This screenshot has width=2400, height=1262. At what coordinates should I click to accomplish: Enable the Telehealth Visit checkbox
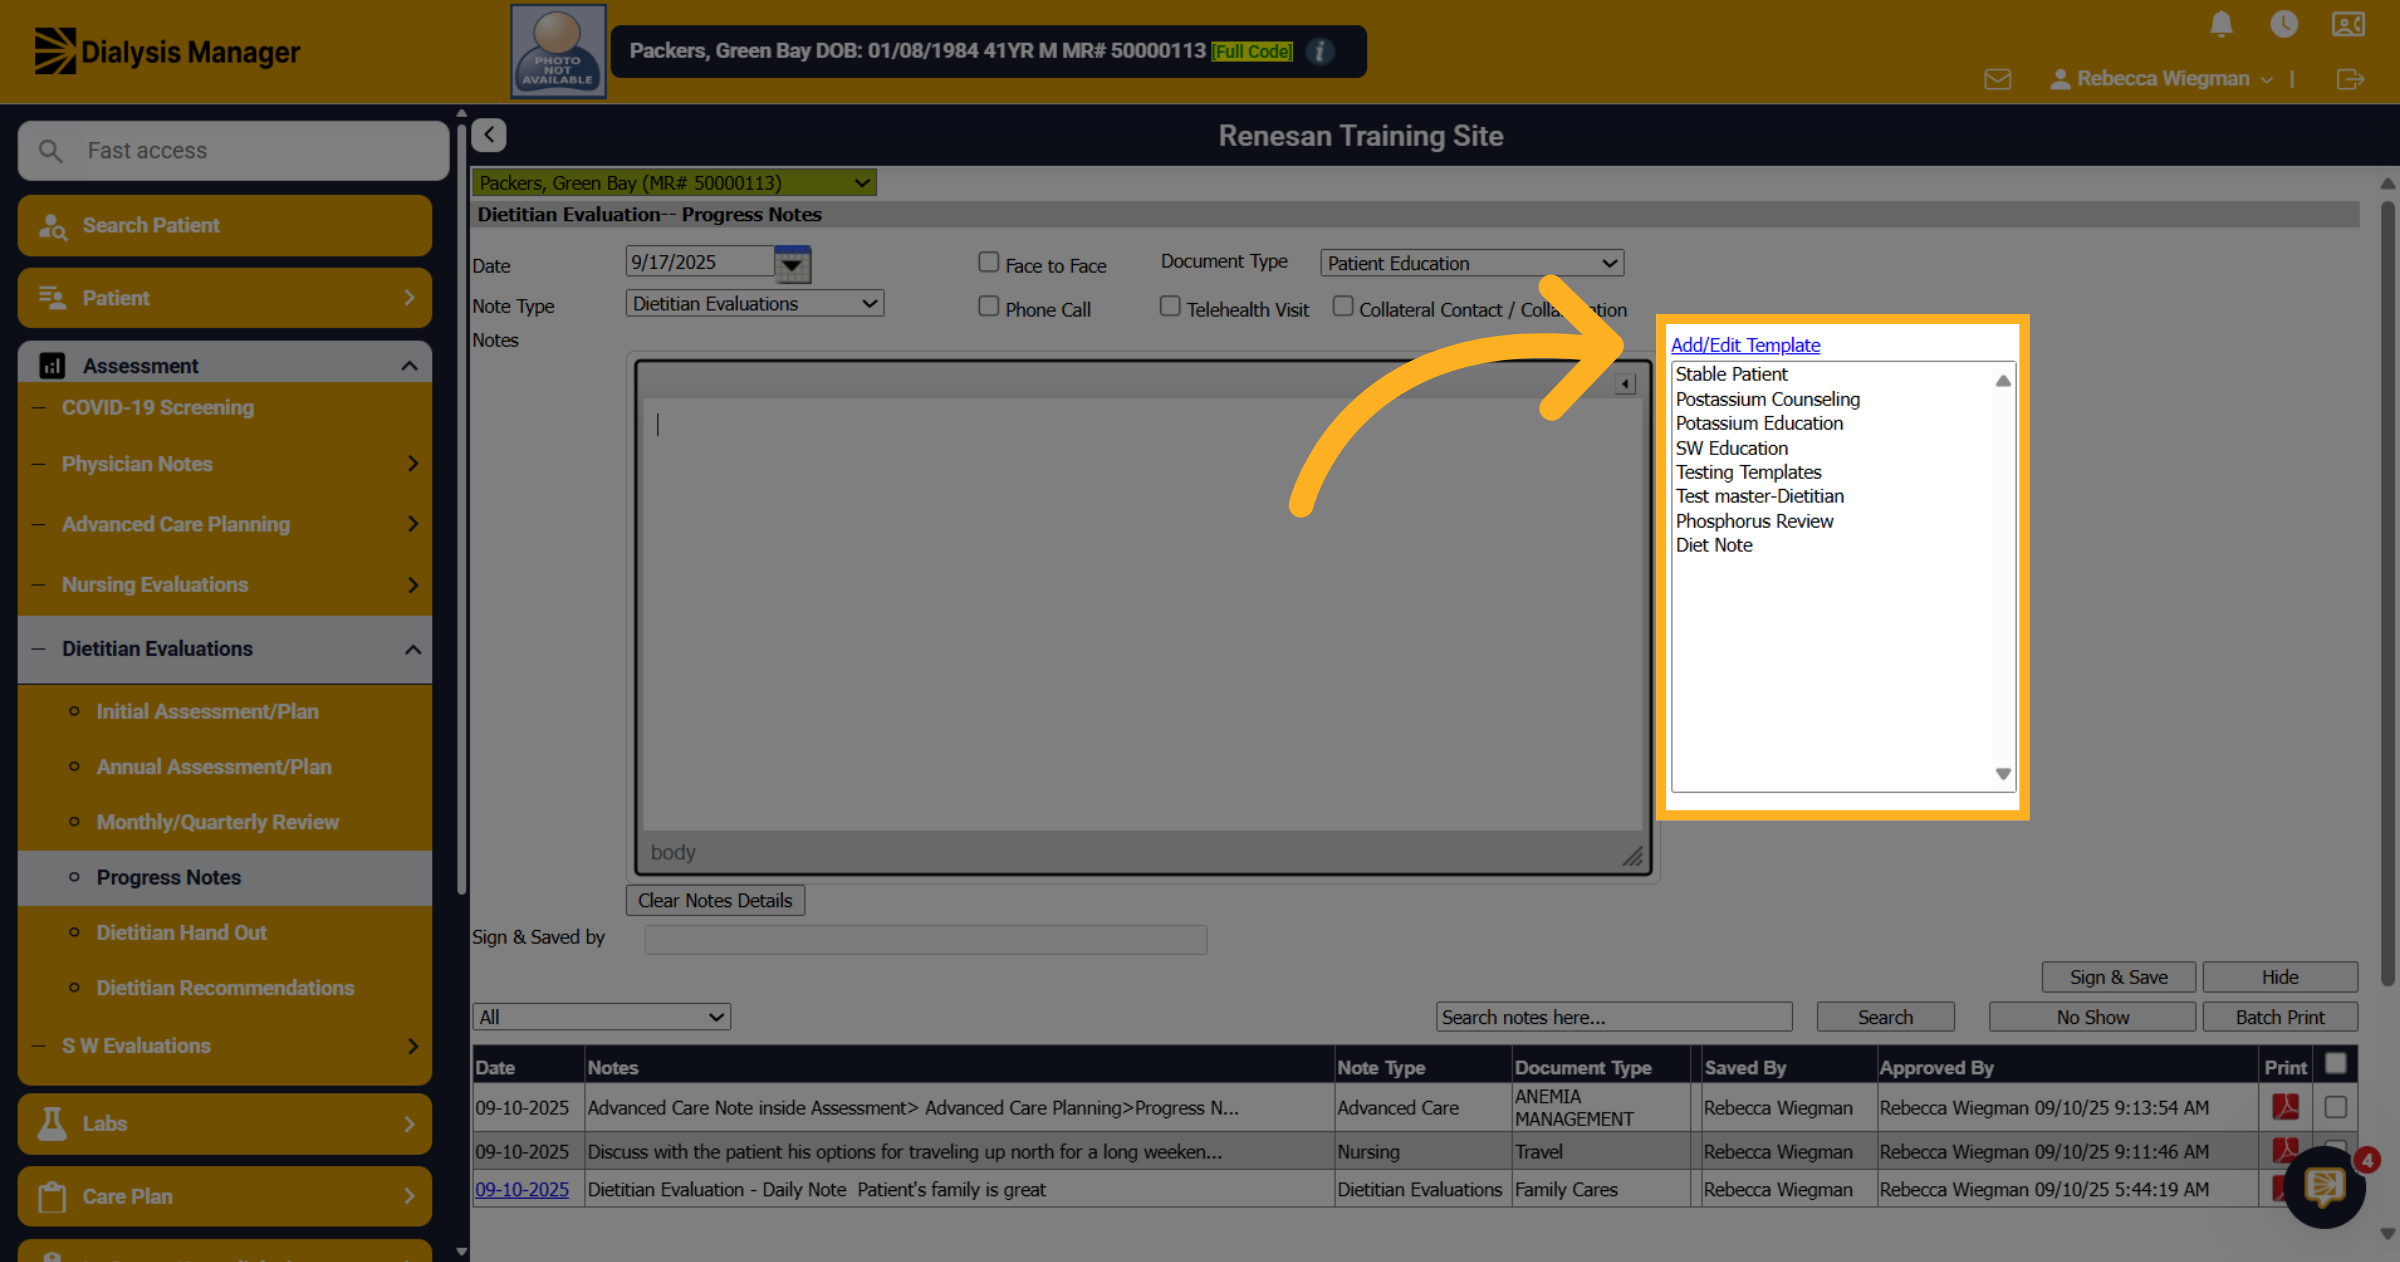click(x=1170, y=306)
